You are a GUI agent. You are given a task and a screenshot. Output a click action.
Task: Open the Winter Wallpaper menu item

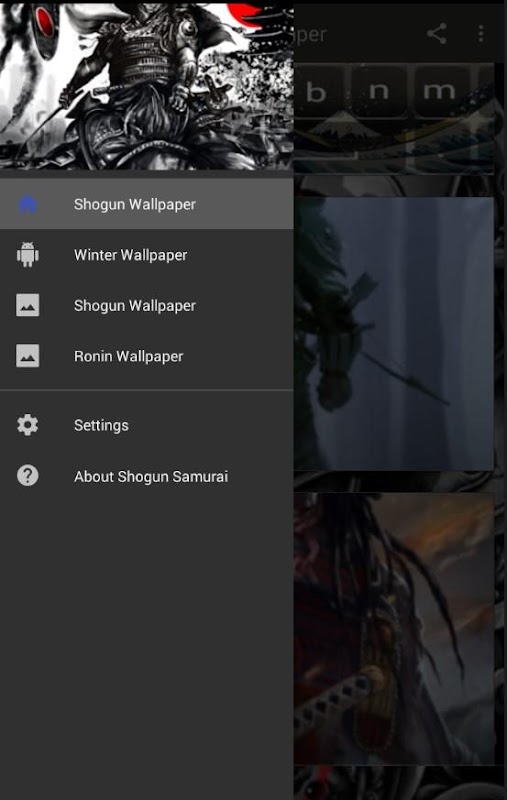pyautogui.click(x=146, y=255)
